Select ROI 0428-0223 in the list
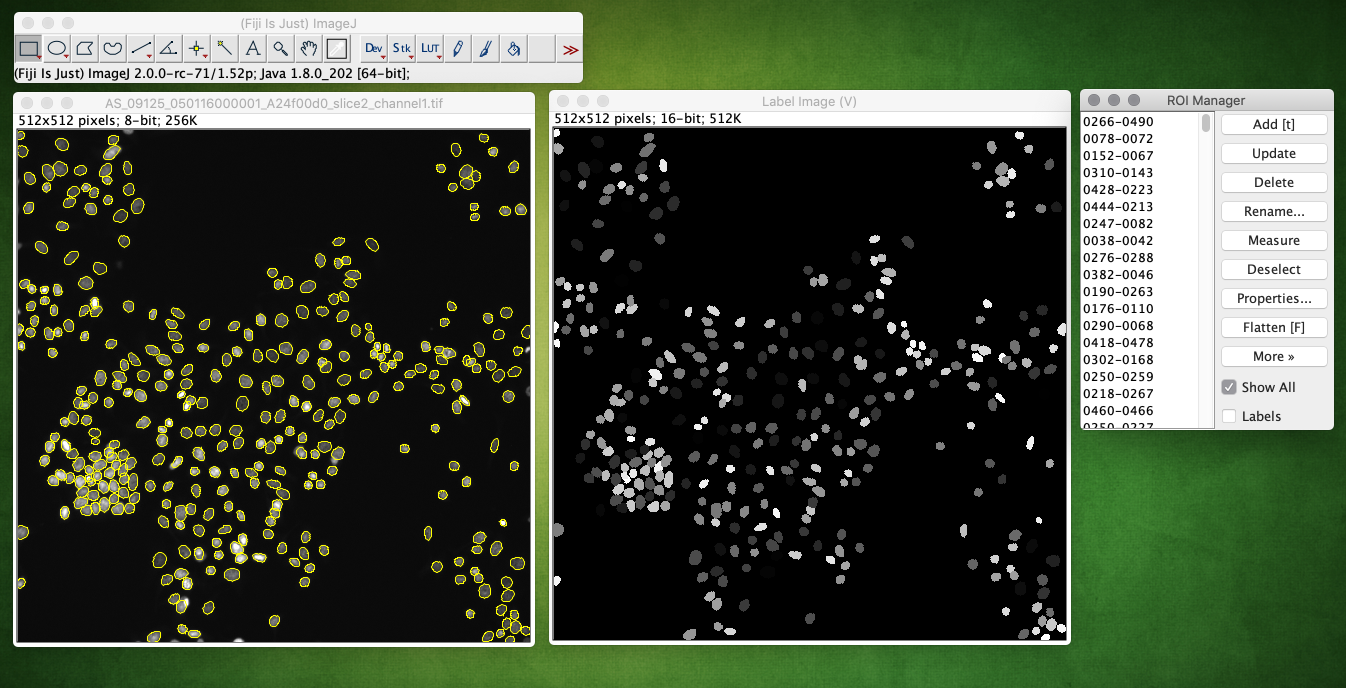 click(1141, 190)
